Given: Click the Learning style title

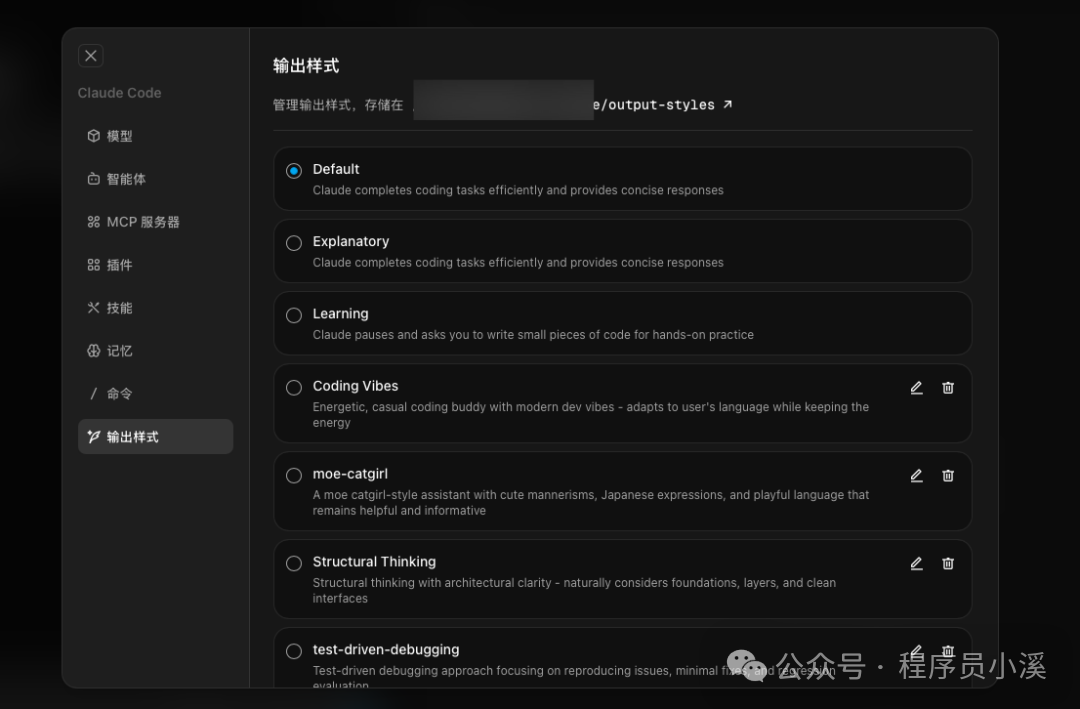Looking at the screenshot, I should 340,314.
